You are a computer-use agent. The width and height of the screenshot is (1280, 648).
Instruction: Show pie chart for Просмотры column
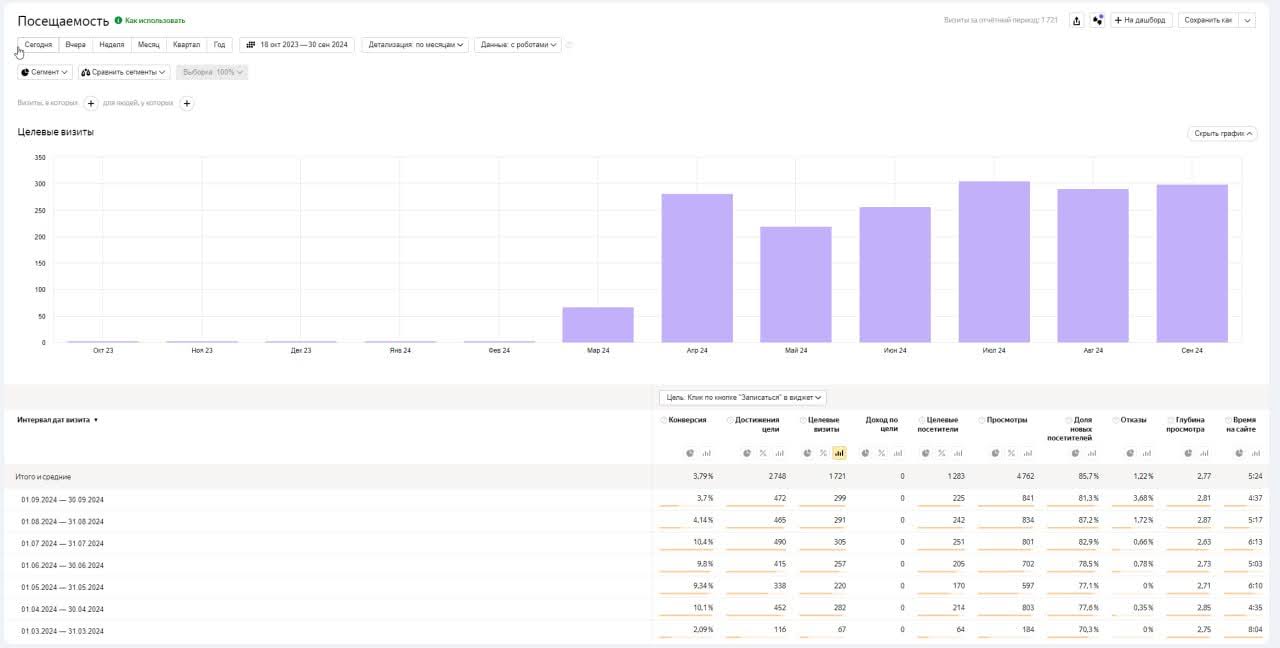click(x=996, y=453)
